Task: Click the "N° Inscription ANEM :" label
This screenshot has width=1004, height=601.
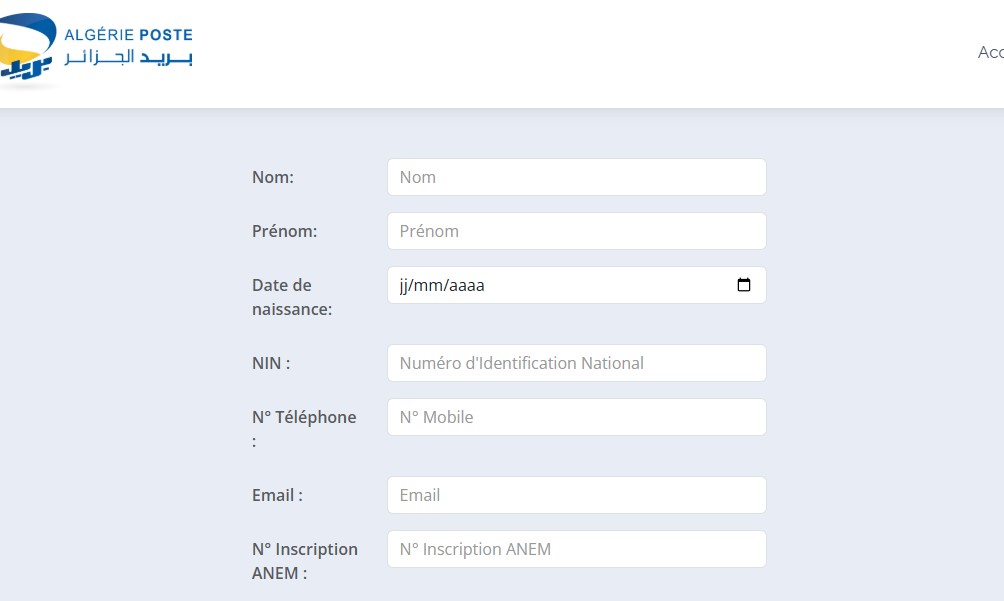Action: click(305, 561)
